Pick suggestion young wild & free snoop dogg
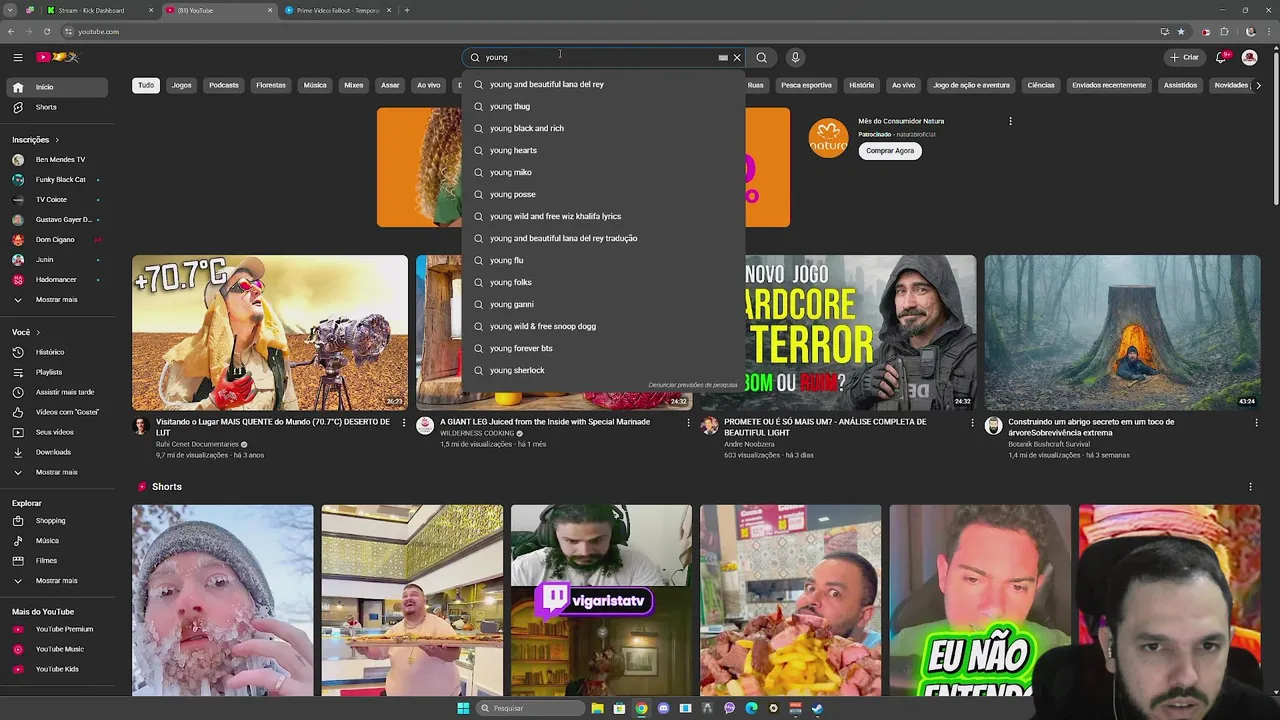This screenshot has height=720, width=1280. coord(604,326)
